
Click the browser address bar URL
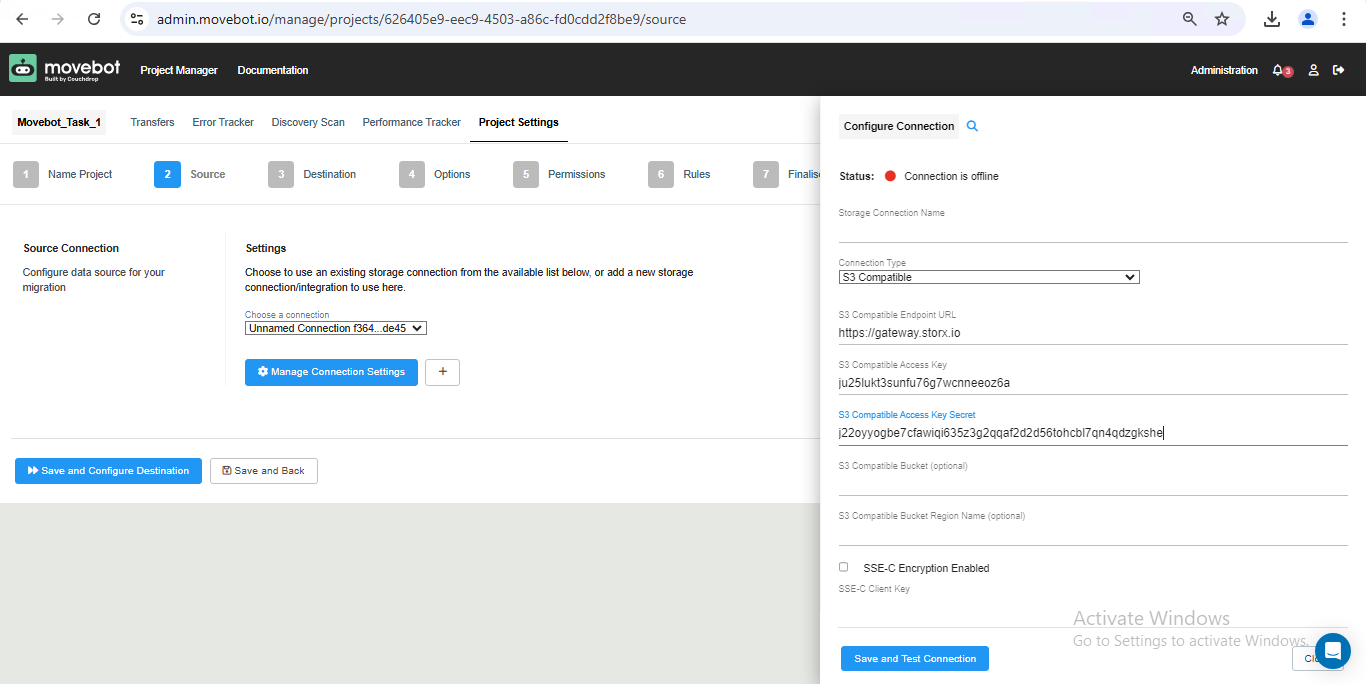coord(421,19)
